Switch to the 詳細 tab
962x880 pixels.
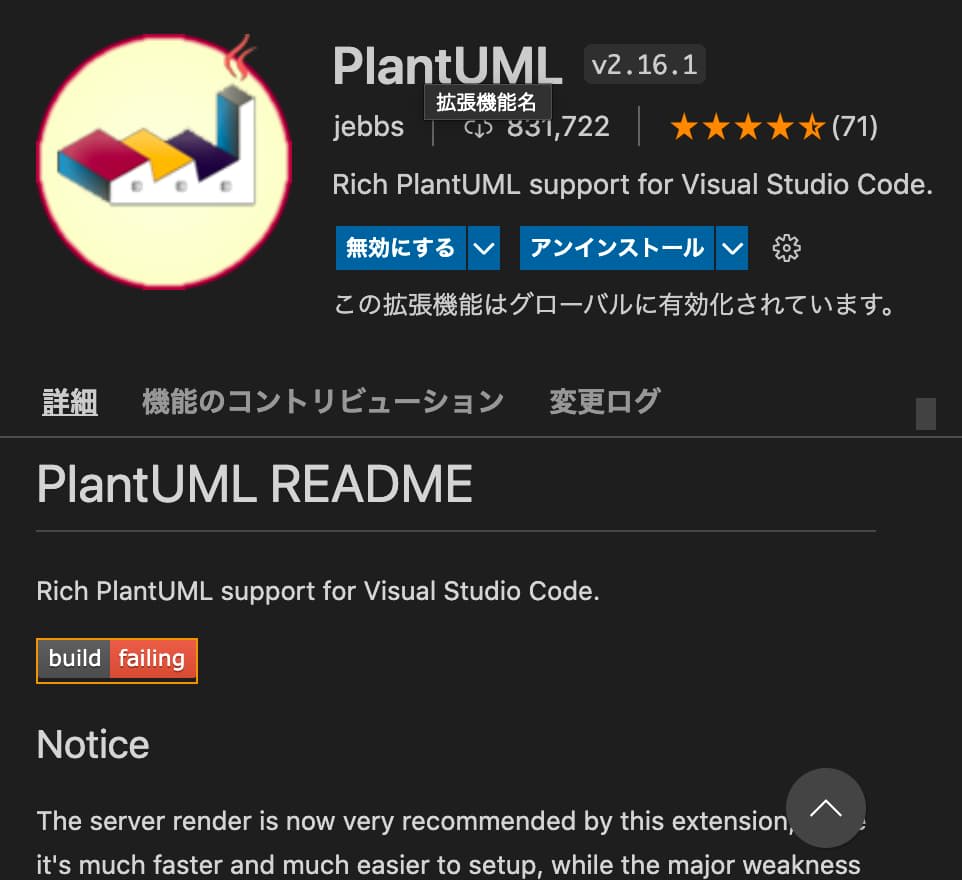click(70, 402)
